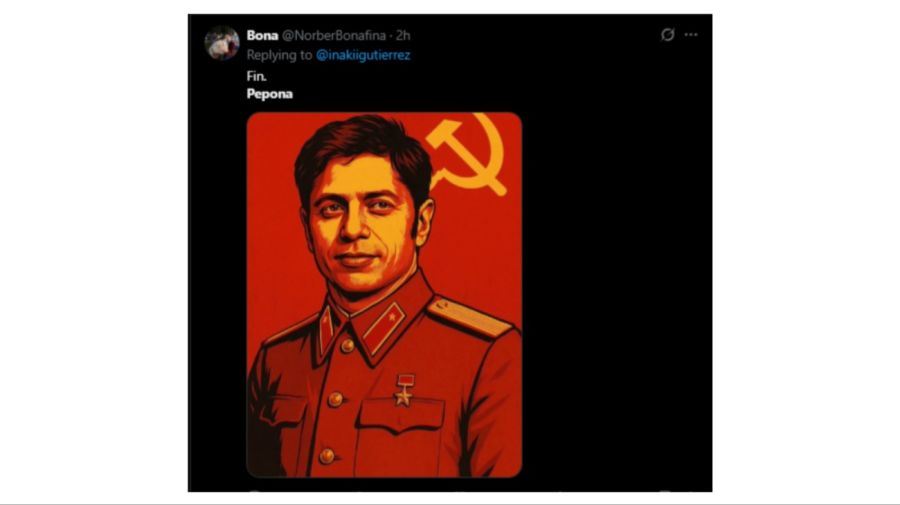Click the tweet text Fin.
Screen dimensions: 900x505
click(x=257, y=76)
